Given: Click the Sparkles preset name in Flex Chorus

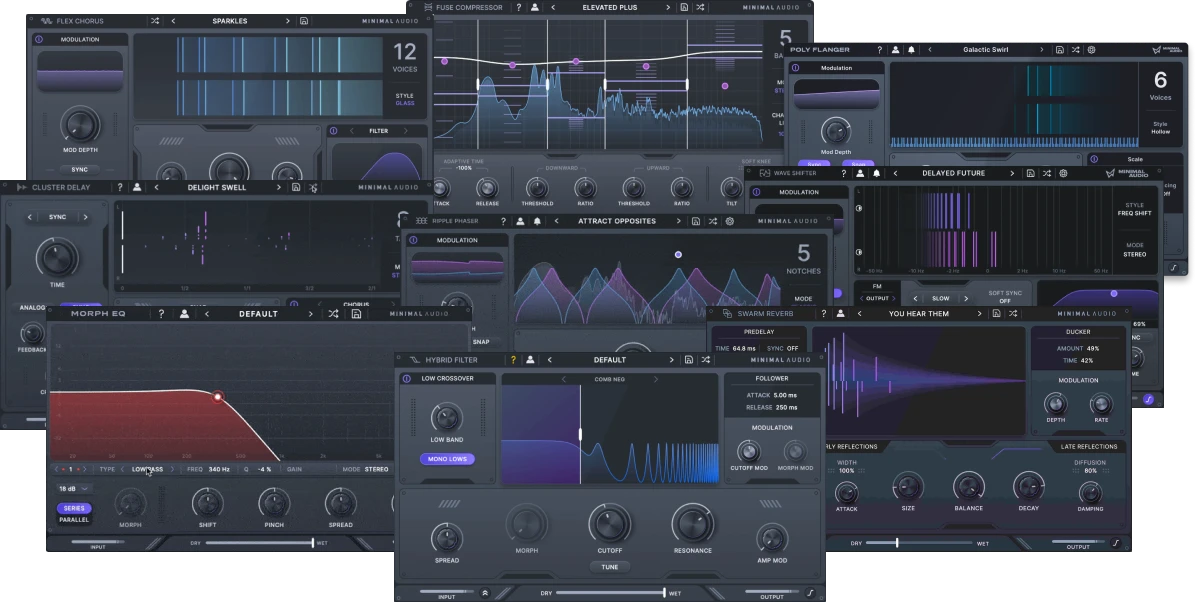Looking at the screenshot, I should coord(230,21).
